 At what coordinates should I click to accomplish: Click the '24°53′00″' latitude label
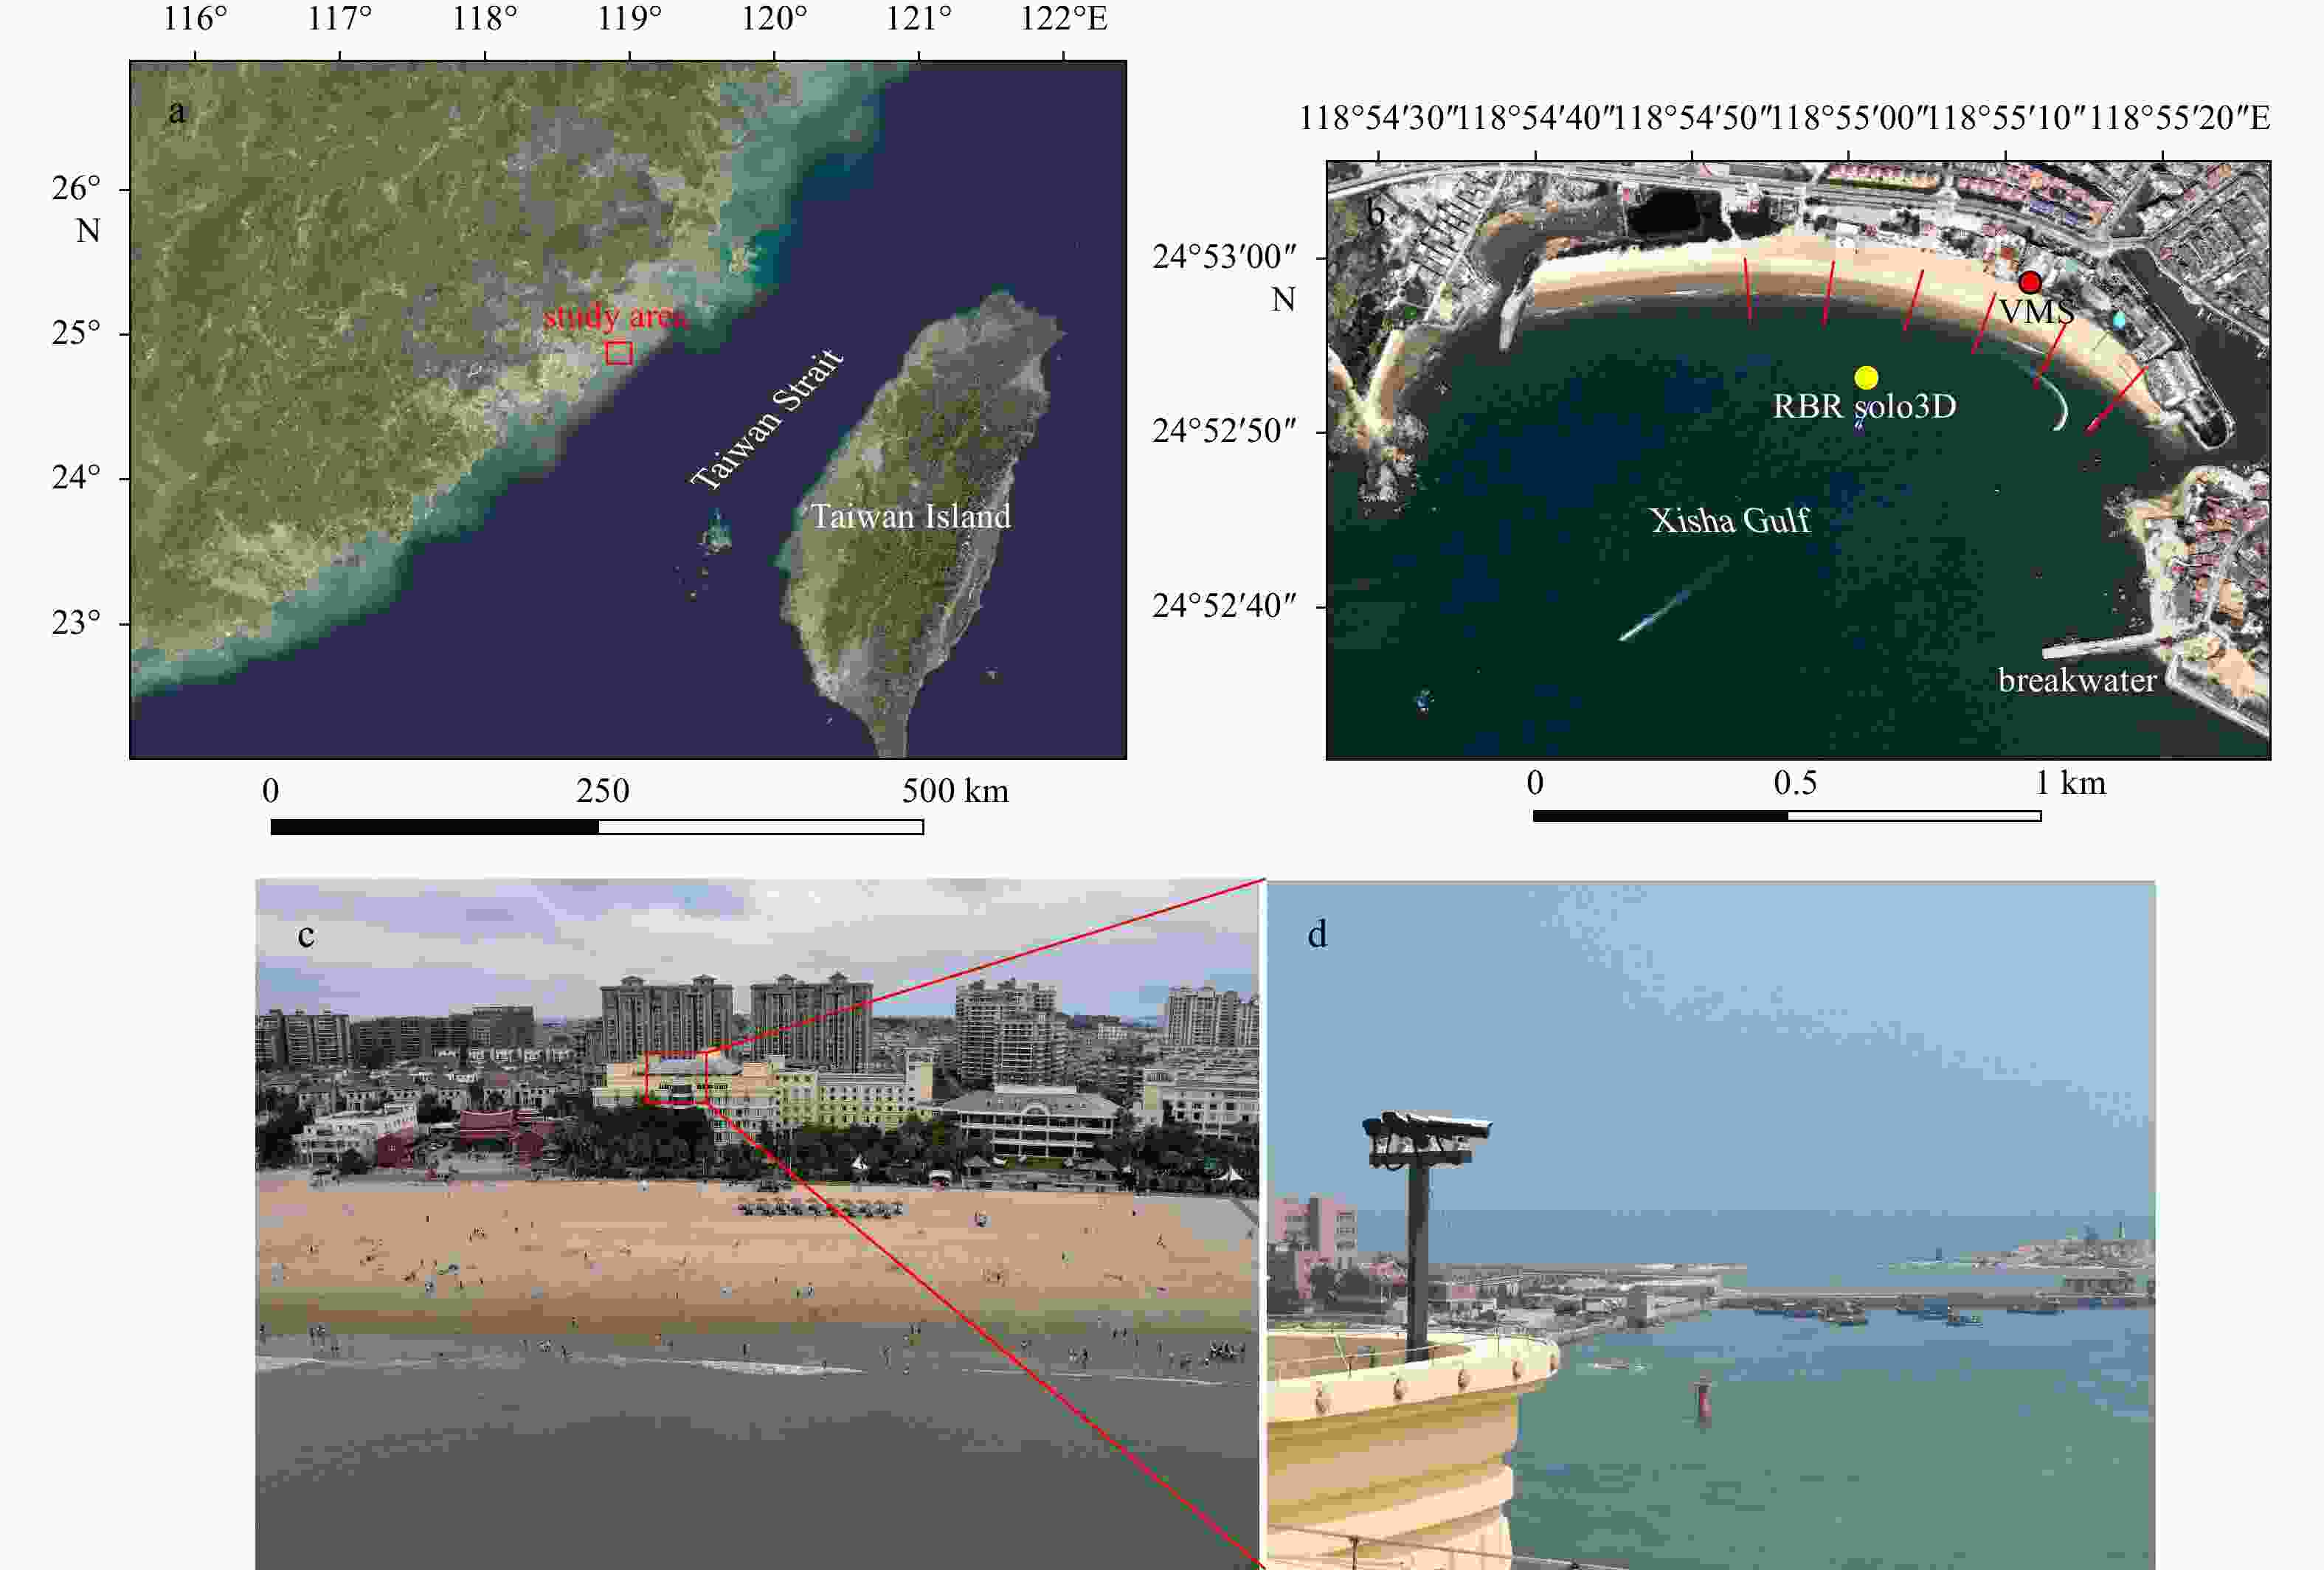[x=1224, y=257]
